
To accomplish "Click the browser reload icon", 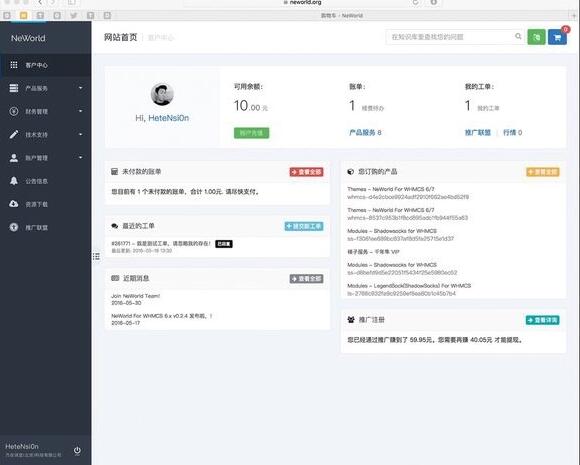I will coord(415,3).
